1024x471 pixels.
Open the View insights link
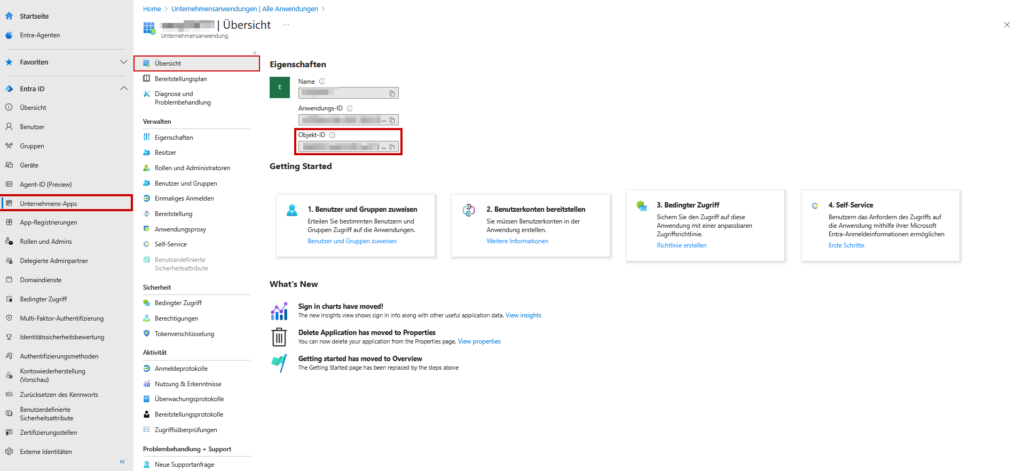523,315
